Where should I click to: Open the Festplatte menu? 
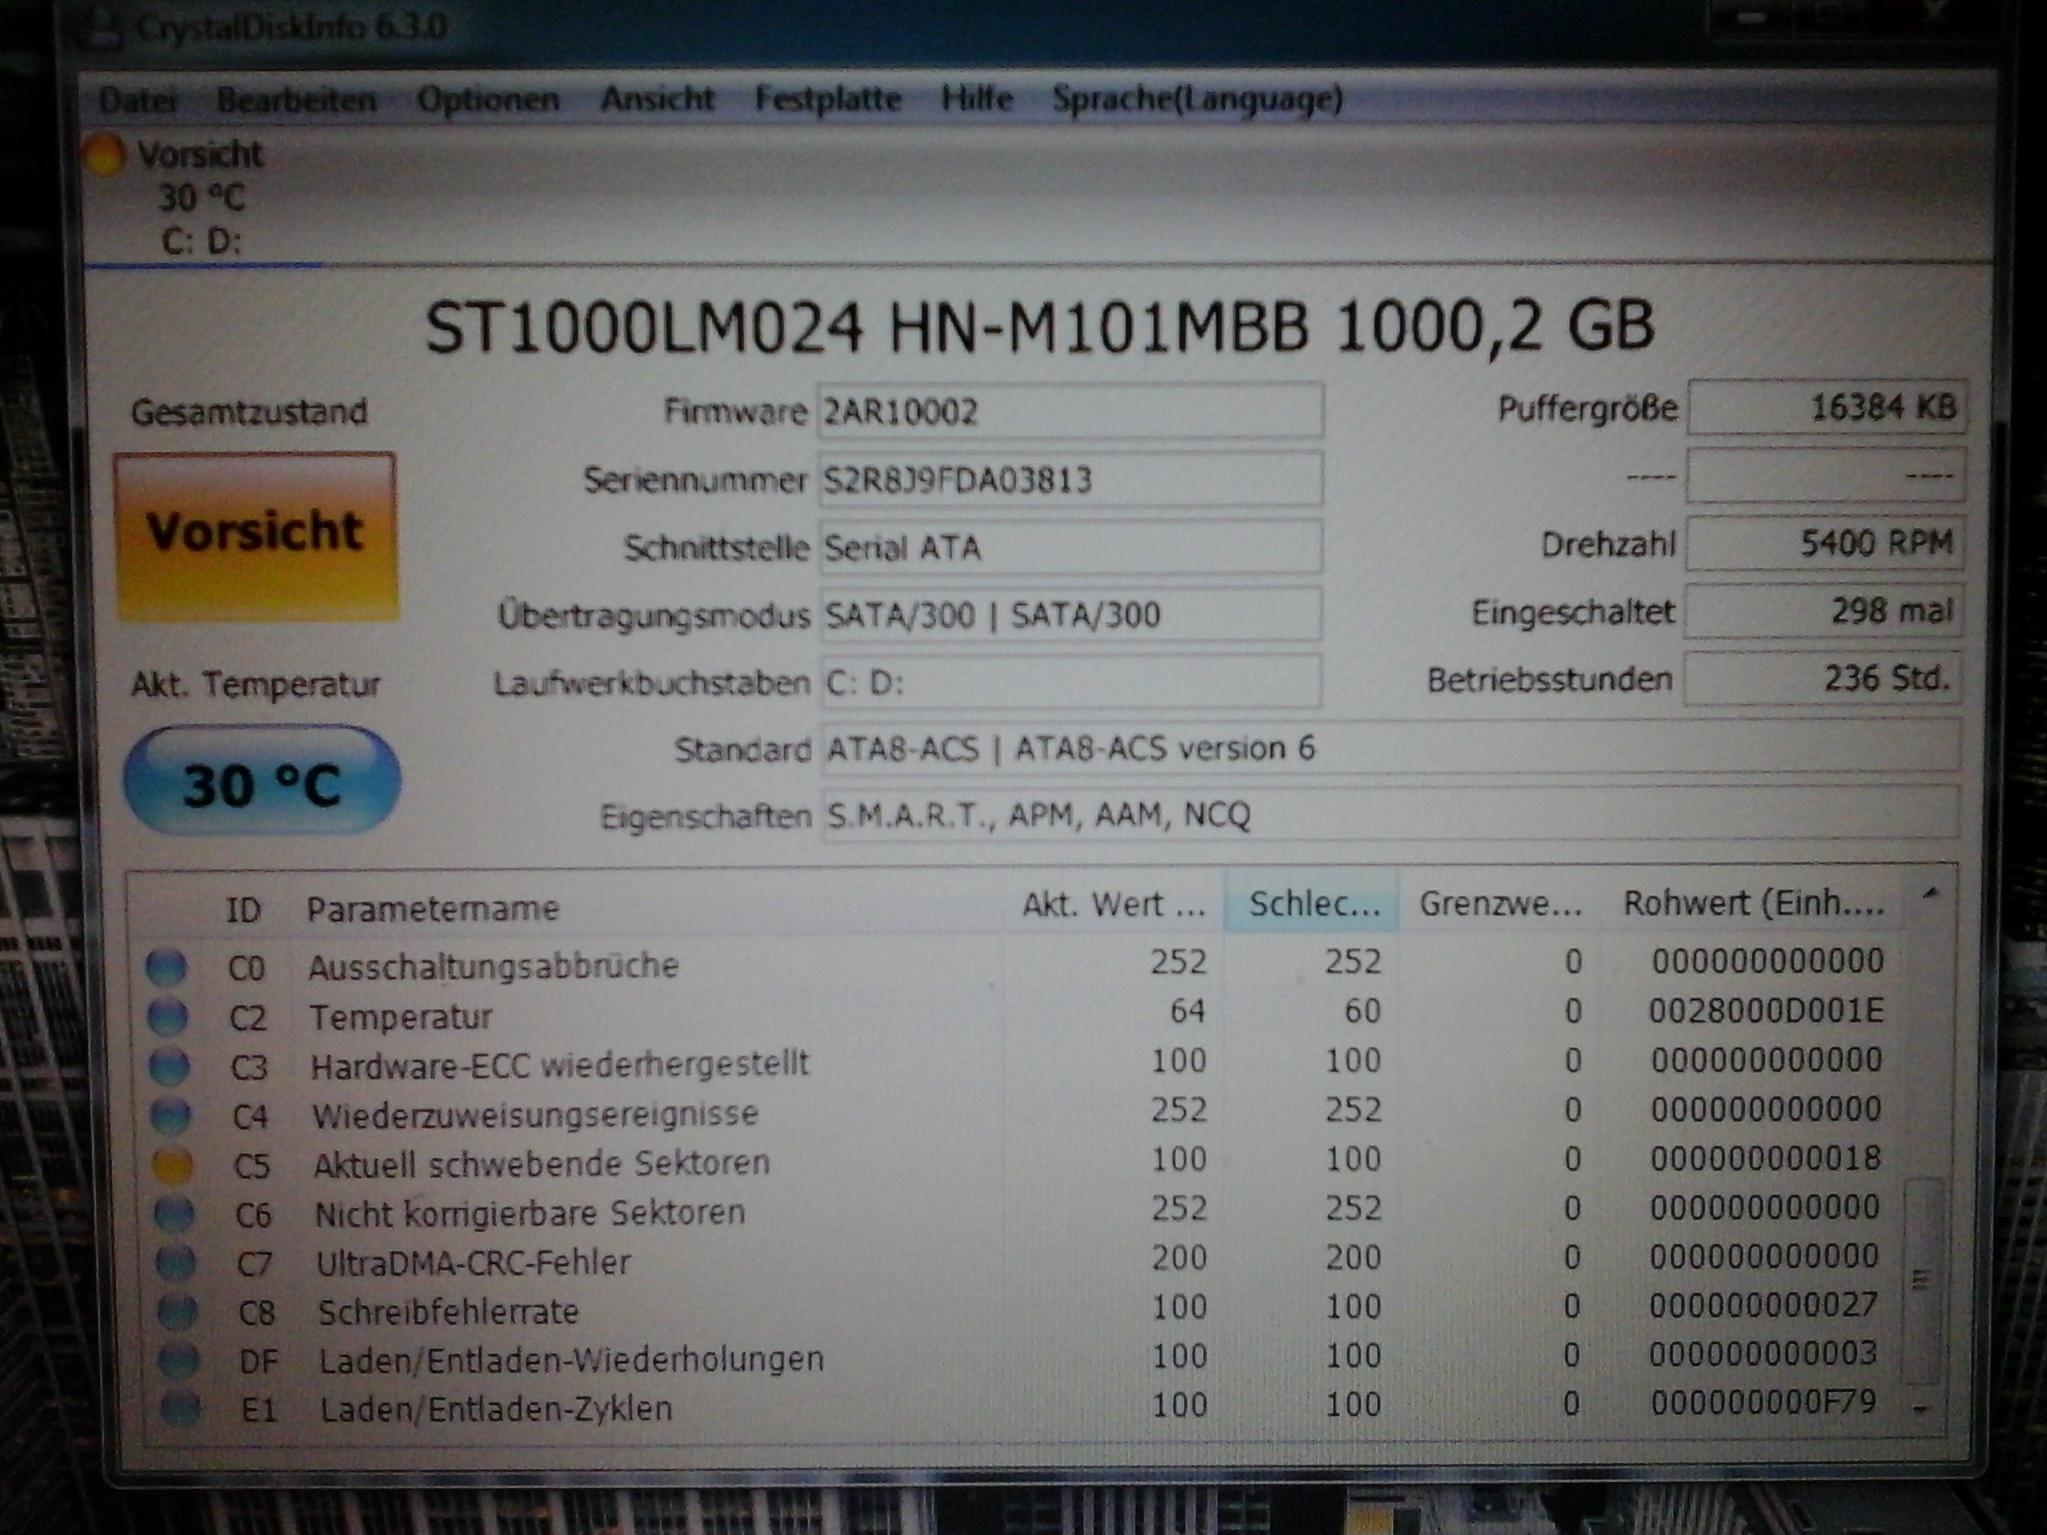tap(827, 99)
